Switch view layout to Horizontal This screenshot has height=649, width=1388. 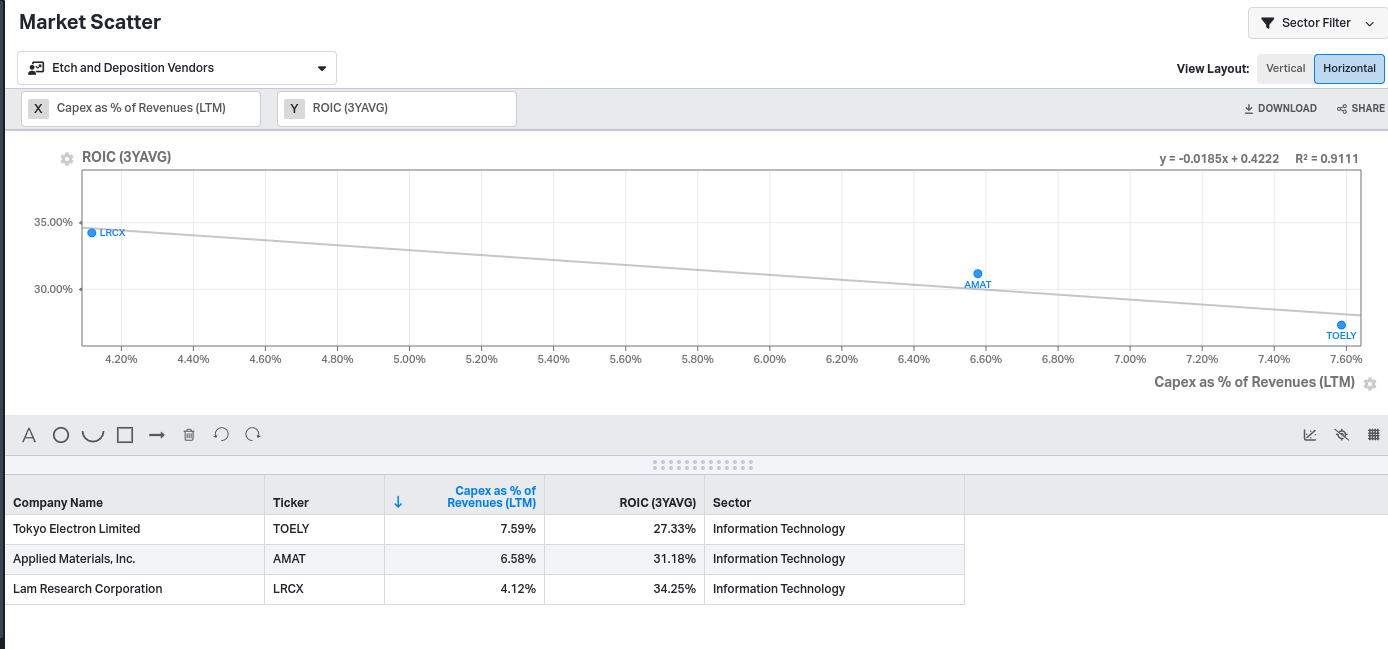pos(1349,68)
